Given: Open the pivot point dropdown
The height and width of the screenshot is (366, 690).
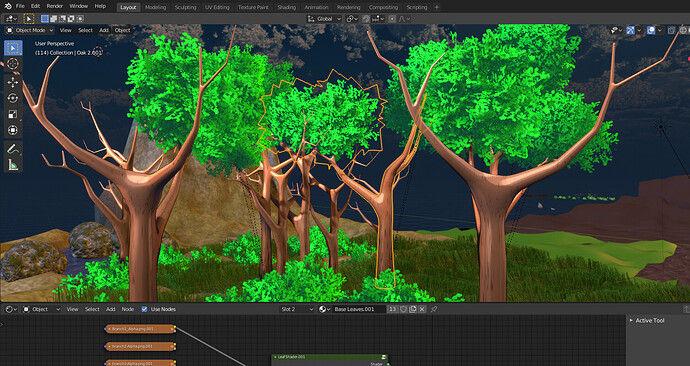Looking at the screenshot, I should (x=352, y=19).
